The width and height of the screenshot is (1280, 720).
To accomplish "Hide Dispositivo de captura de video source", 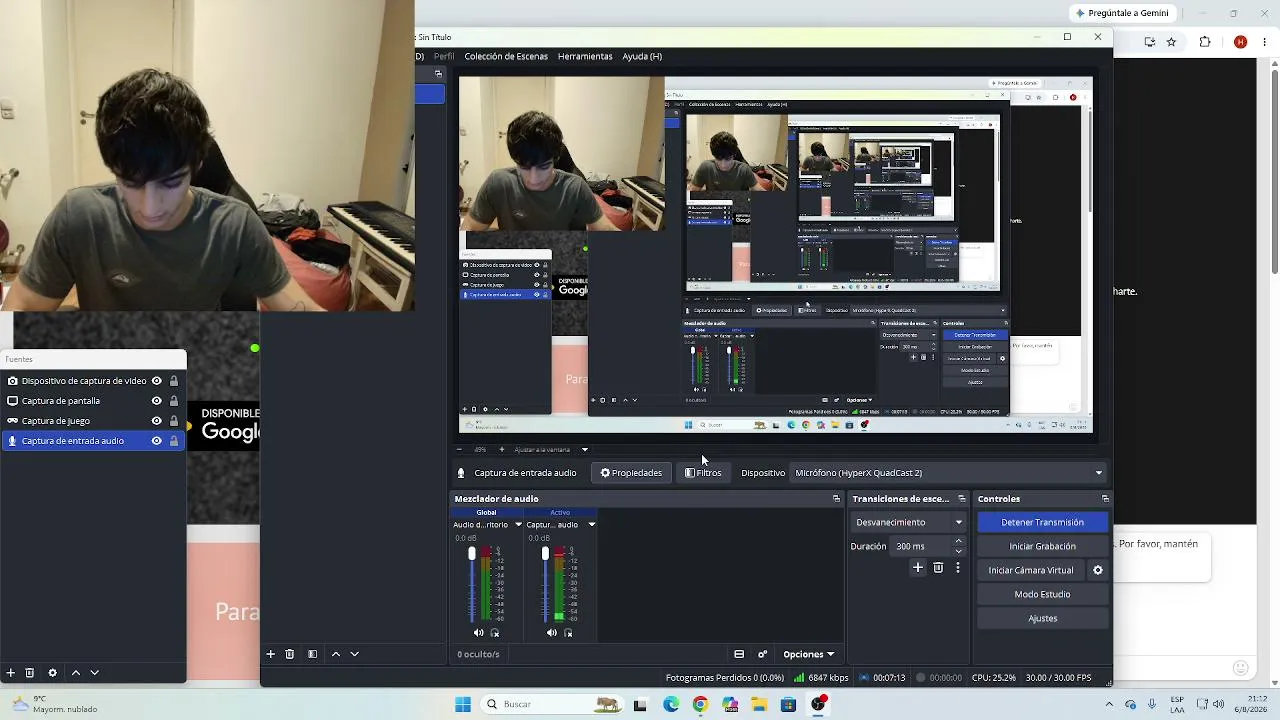I will pos(156,381).
